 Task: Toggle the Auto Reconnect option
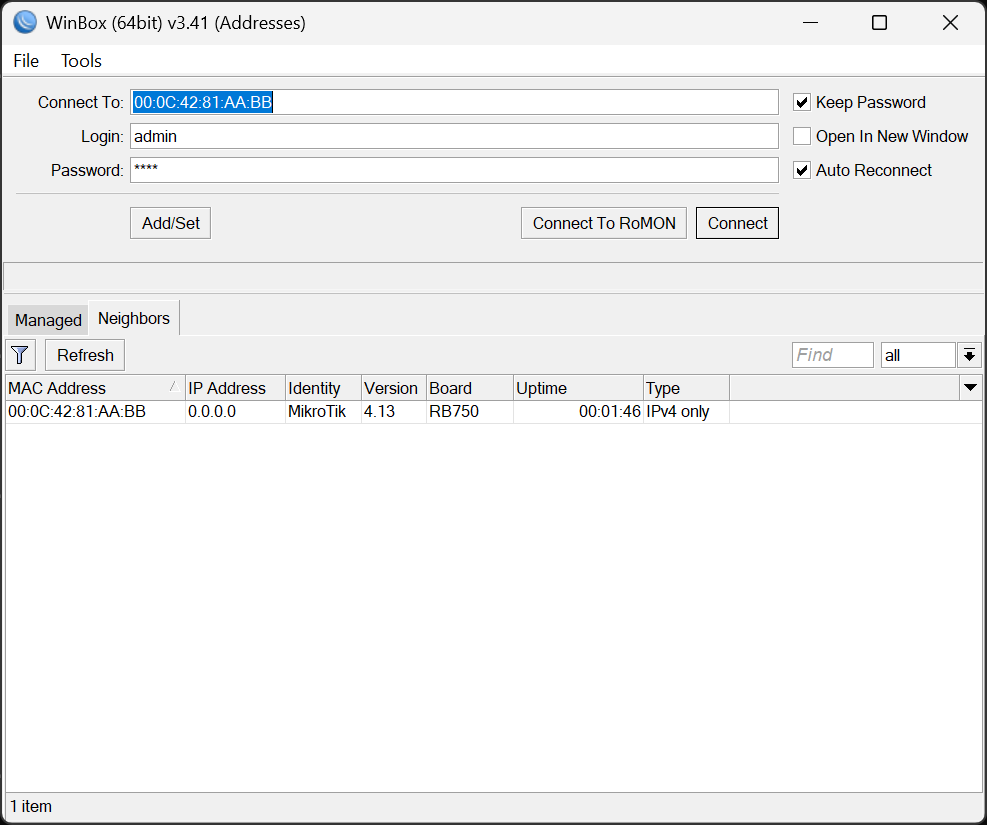801,170
